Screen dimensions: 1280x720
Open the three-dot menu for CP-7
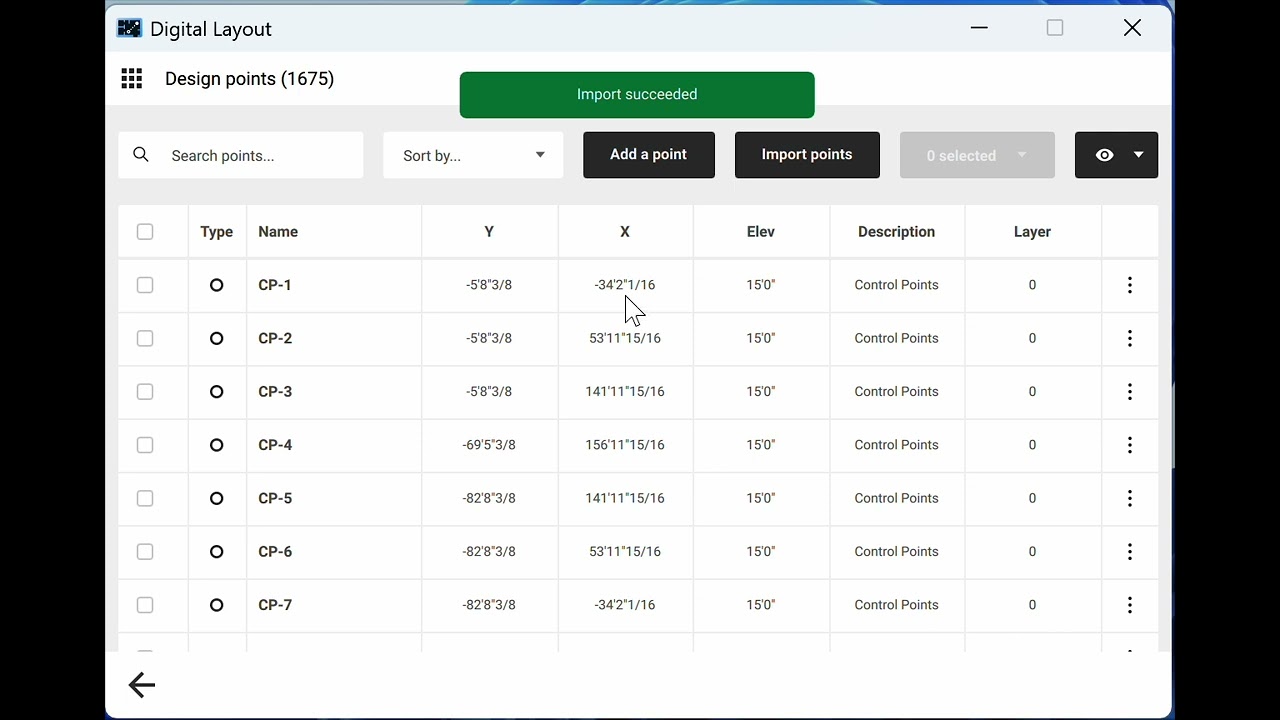[x=1130, y=605]
